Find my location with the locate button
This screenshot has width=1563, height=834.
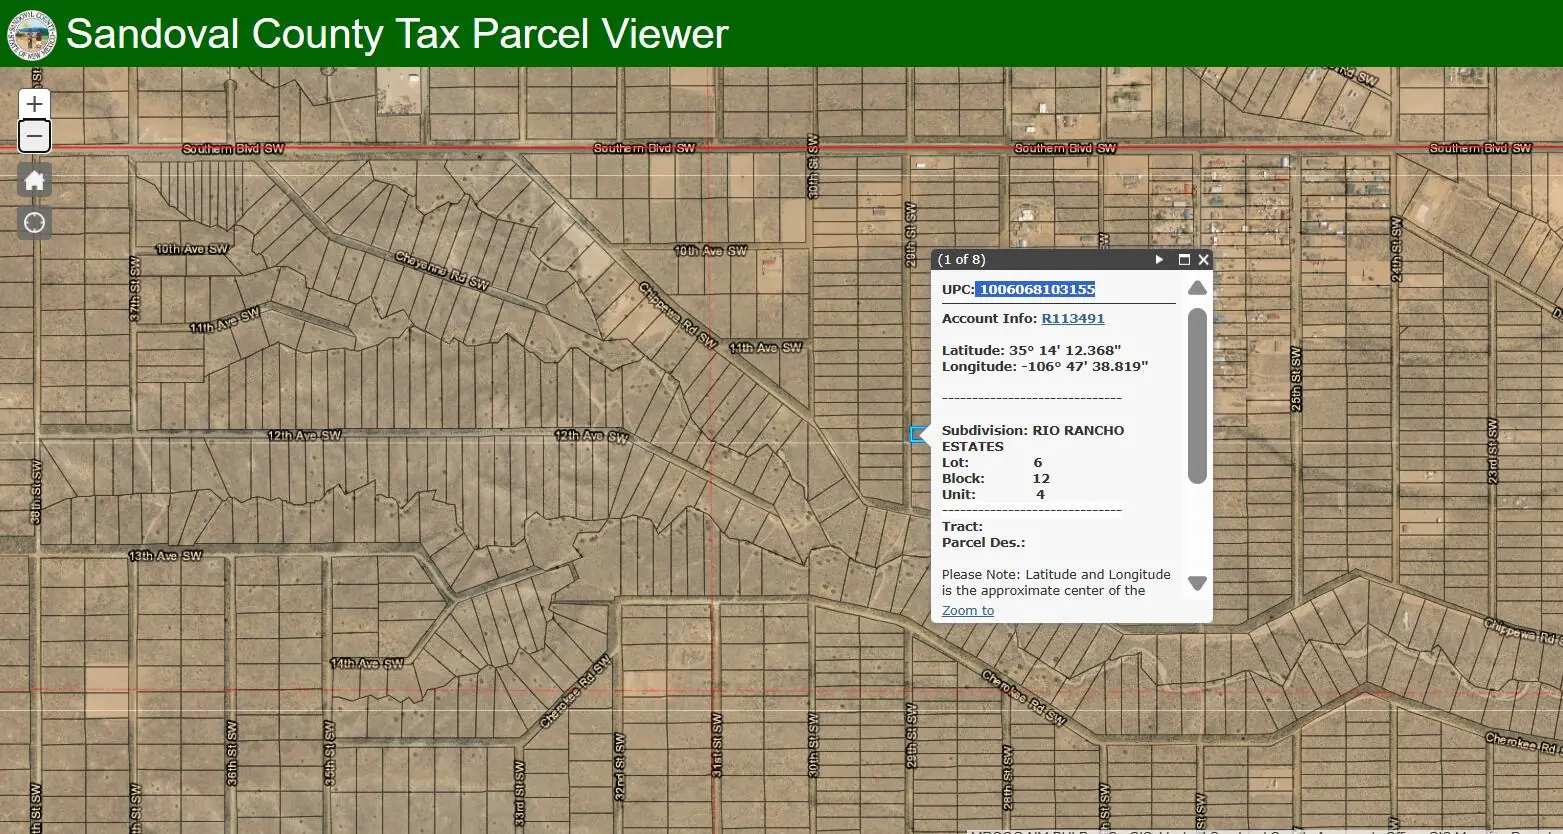tap(35, 222)
